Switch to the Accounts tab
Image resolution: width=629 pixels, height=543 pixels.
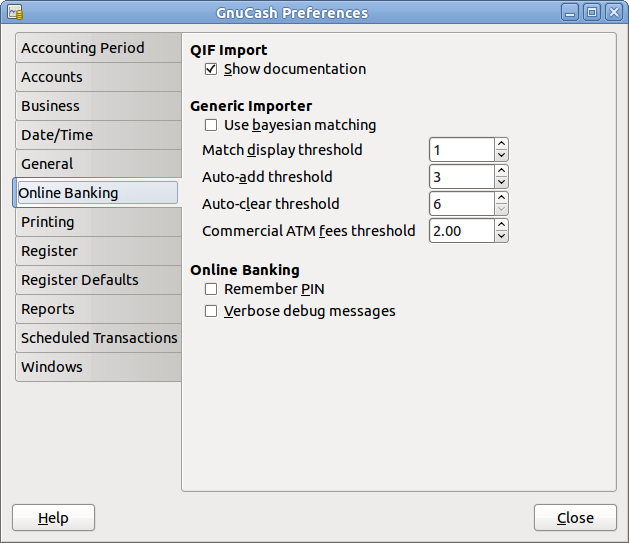(98, 77)
